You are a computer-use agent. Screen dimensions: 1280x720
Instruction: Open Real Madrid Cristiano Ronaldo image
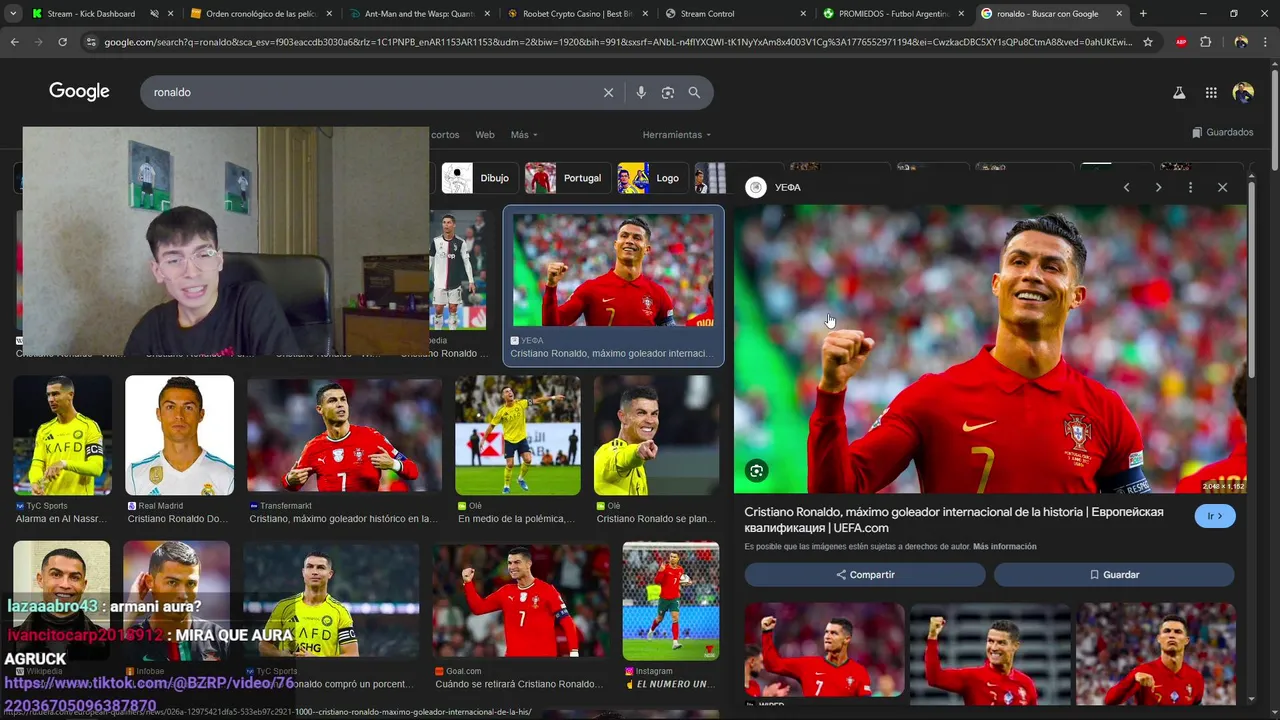[179, 436]
